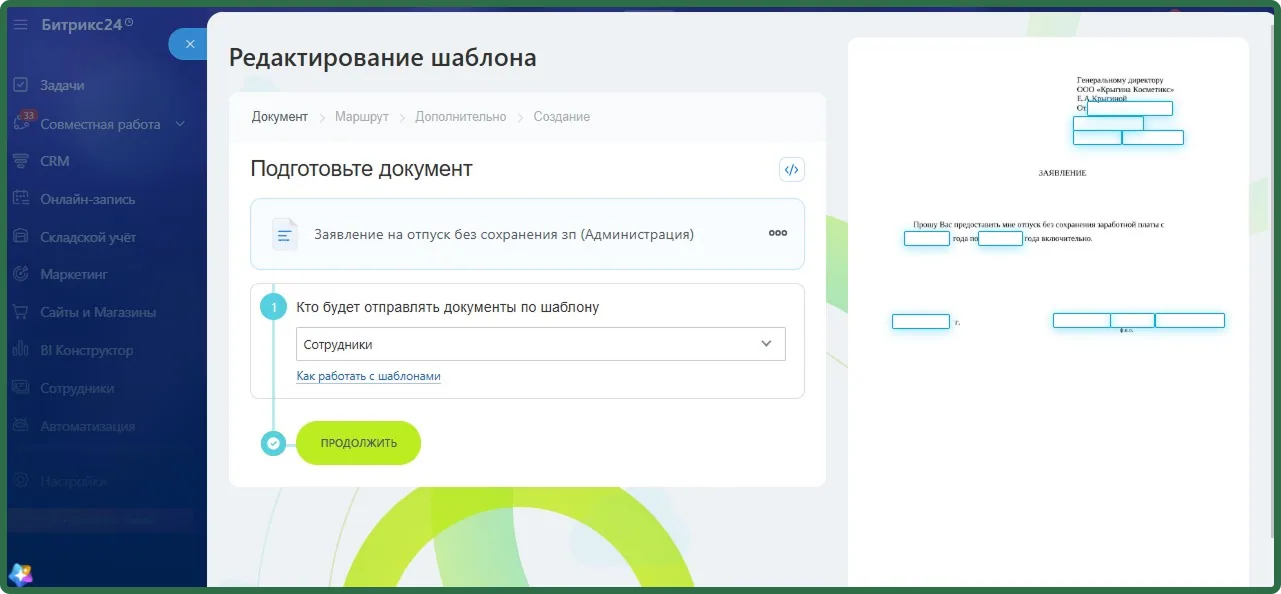Select the date field before г. in preview
1281x594 pixels.
[921, 321]
